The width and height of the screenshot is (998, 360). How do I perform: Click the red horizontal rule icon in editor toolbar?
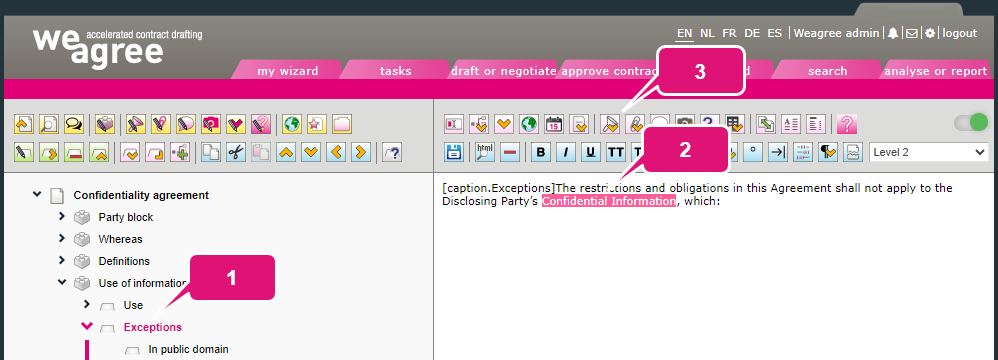click(510, 152)
